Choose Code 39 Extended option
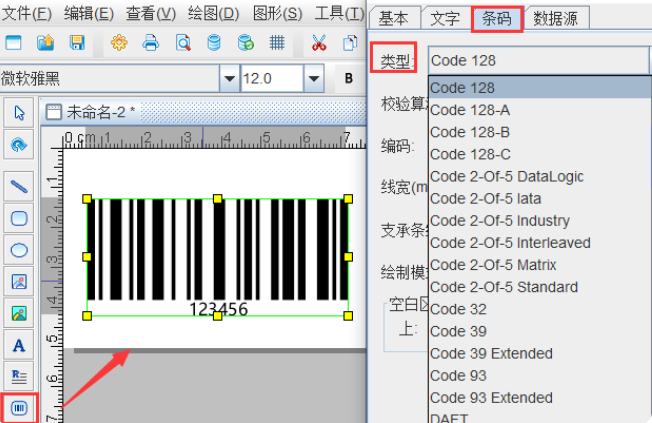 (539, 353)
